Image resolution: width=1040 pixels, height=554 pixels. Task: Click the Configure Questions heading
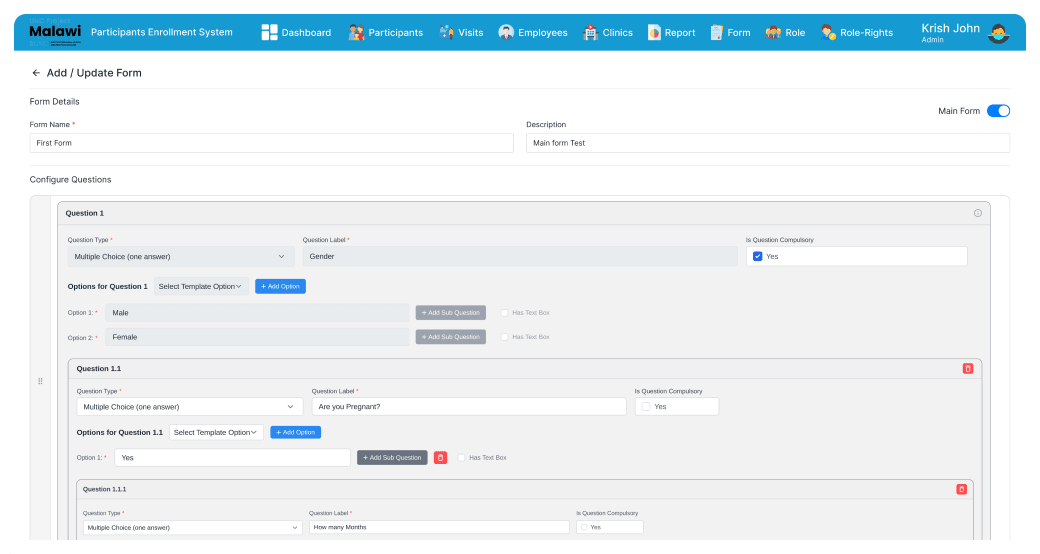[70, 180]
